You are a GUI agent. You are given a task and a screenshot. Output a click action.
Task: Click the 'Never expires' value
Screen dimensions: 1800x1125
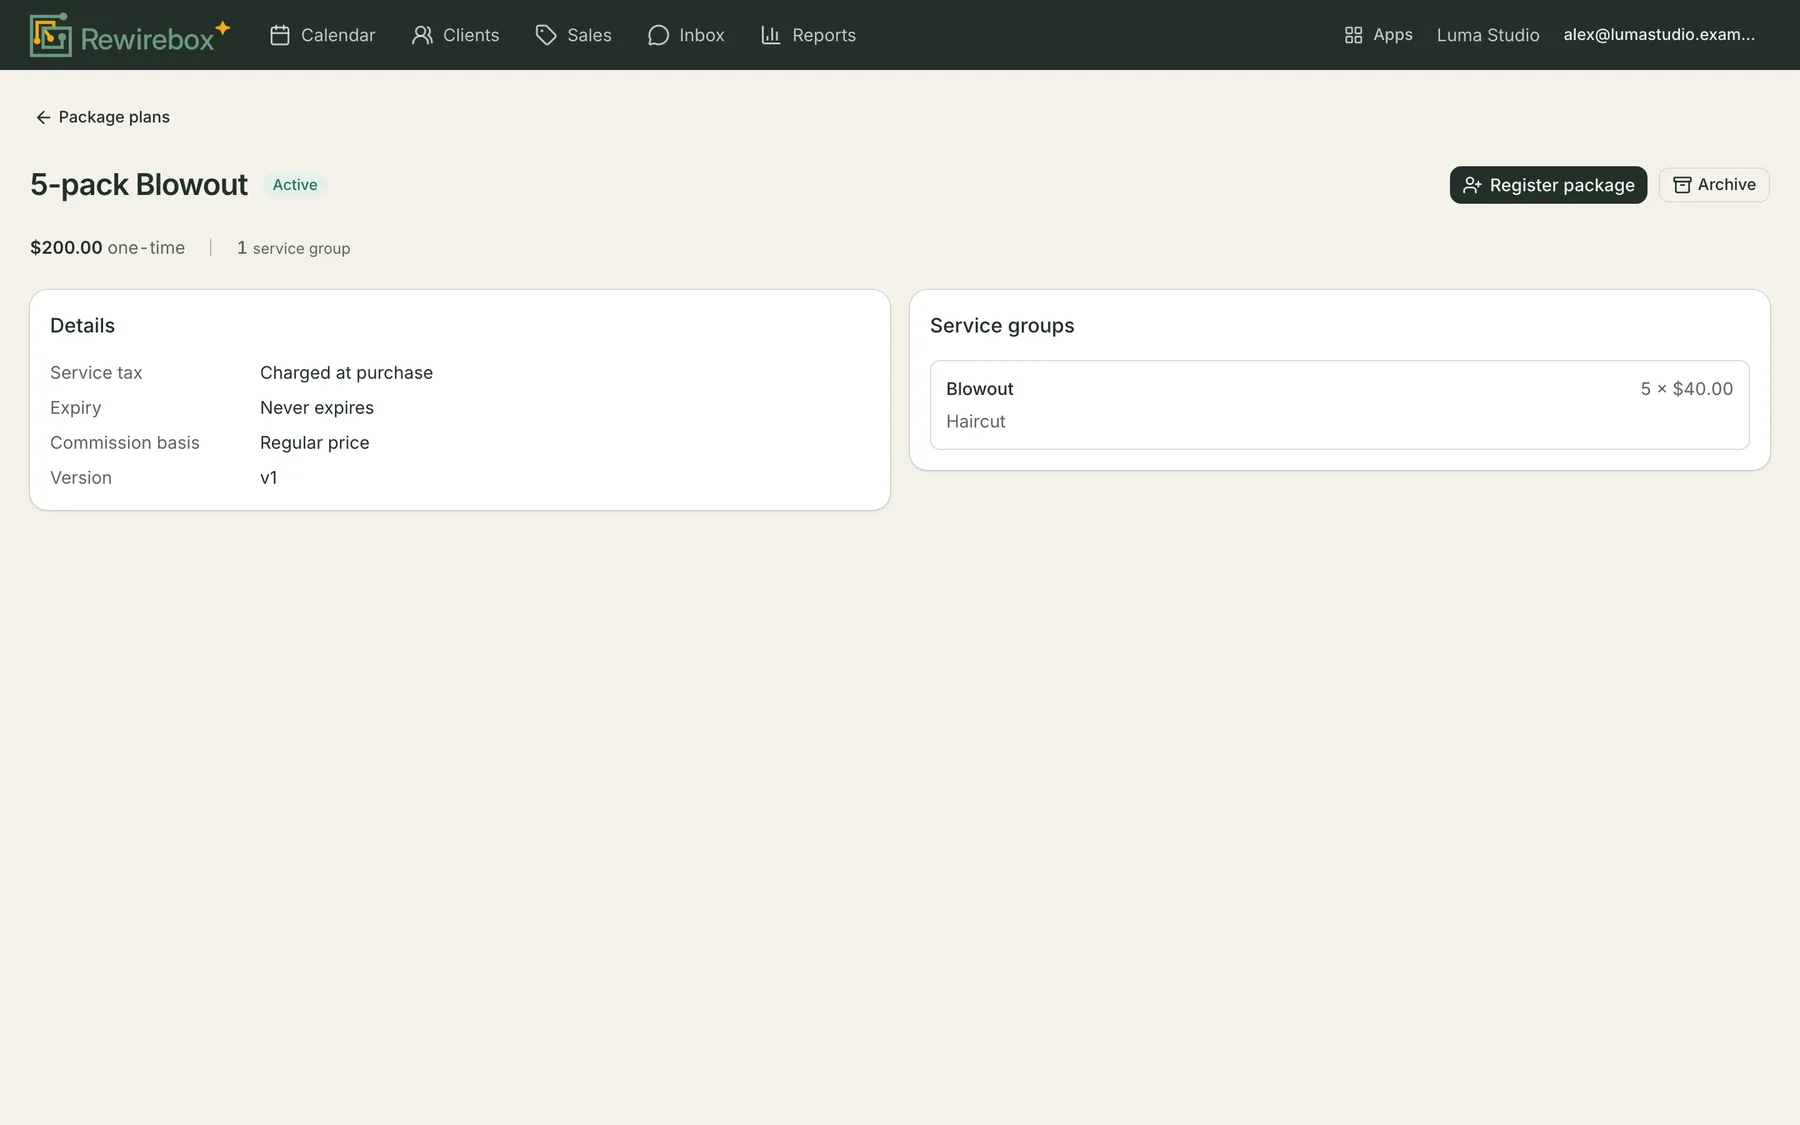(317, 408)
